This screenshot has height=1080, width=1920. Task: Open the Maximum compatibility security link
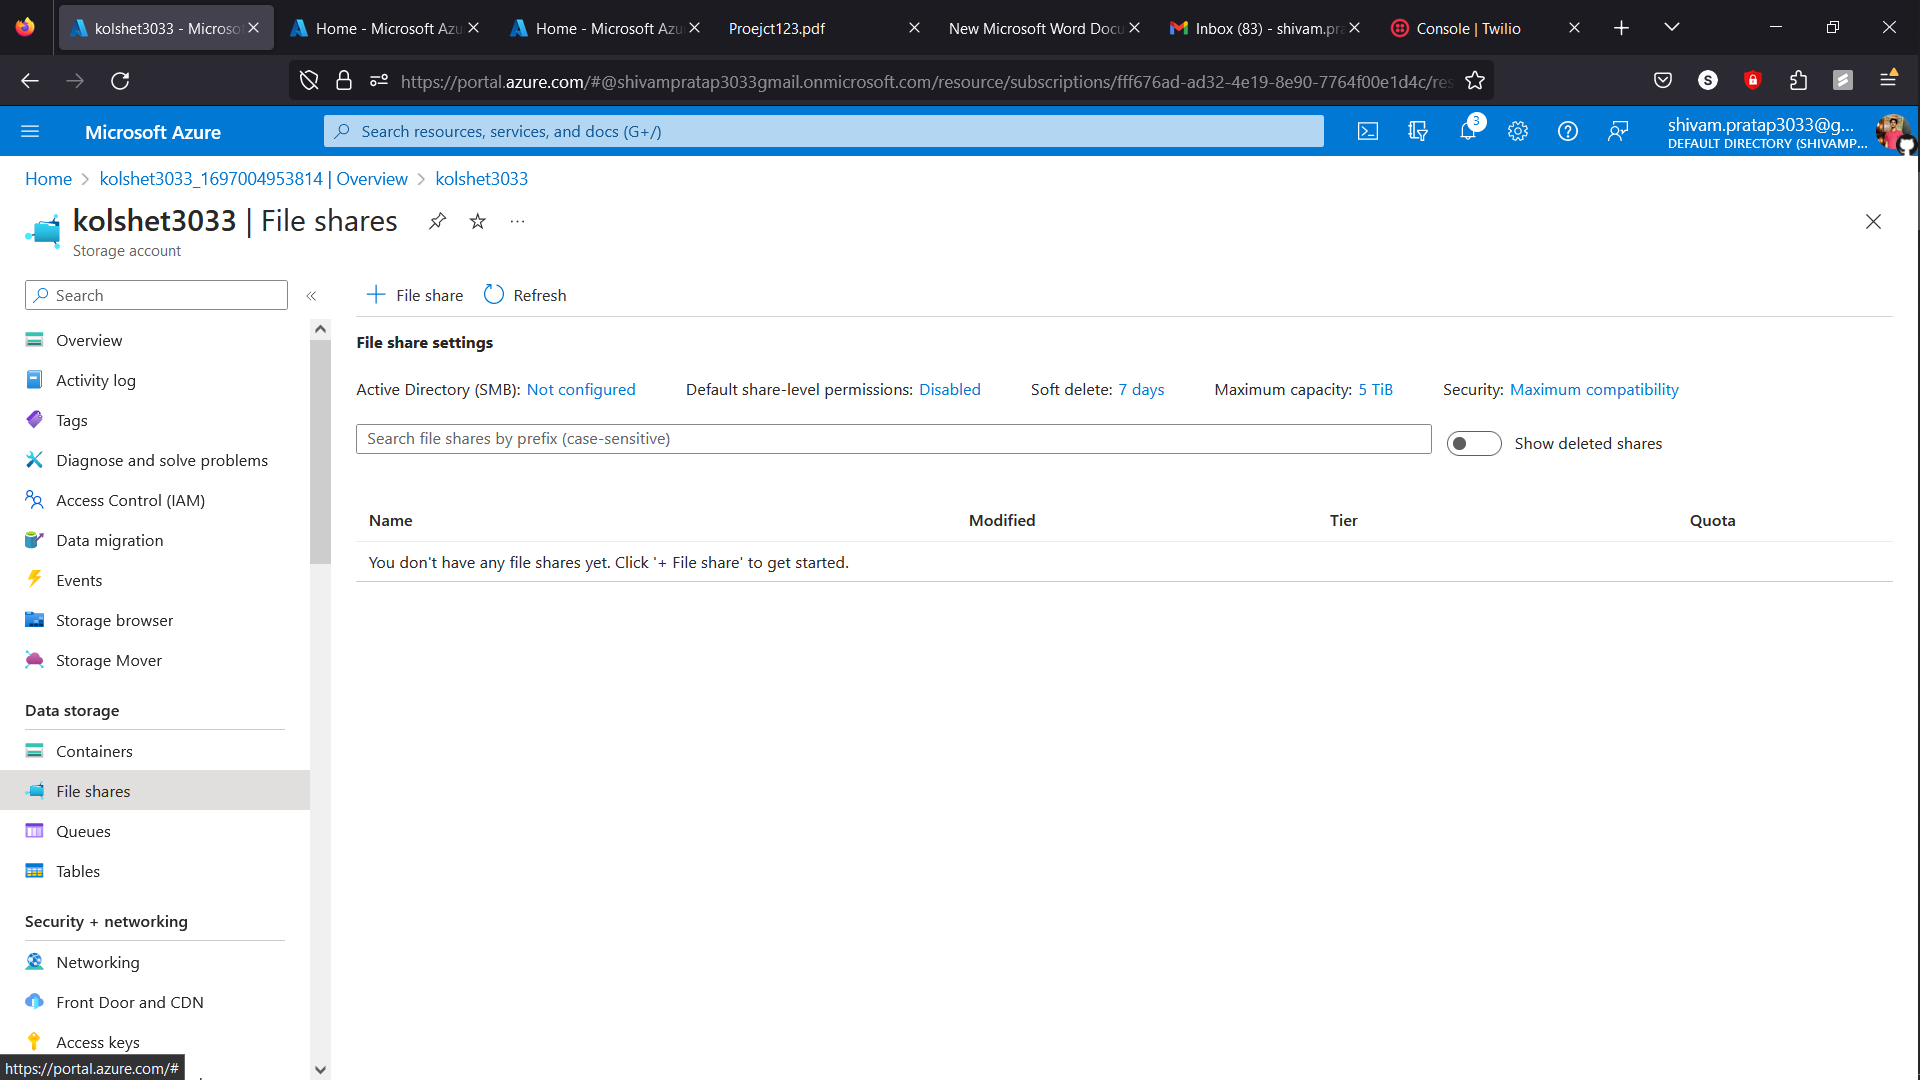(x=1595, y=389)
